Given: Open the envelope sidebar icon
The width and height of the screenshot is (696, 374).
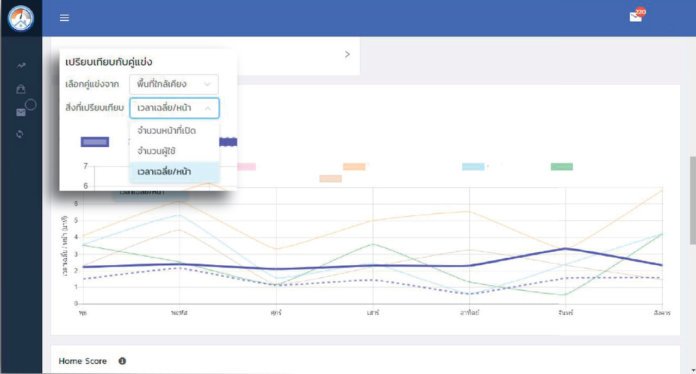Looking at the screenshot, I should 21,112.
